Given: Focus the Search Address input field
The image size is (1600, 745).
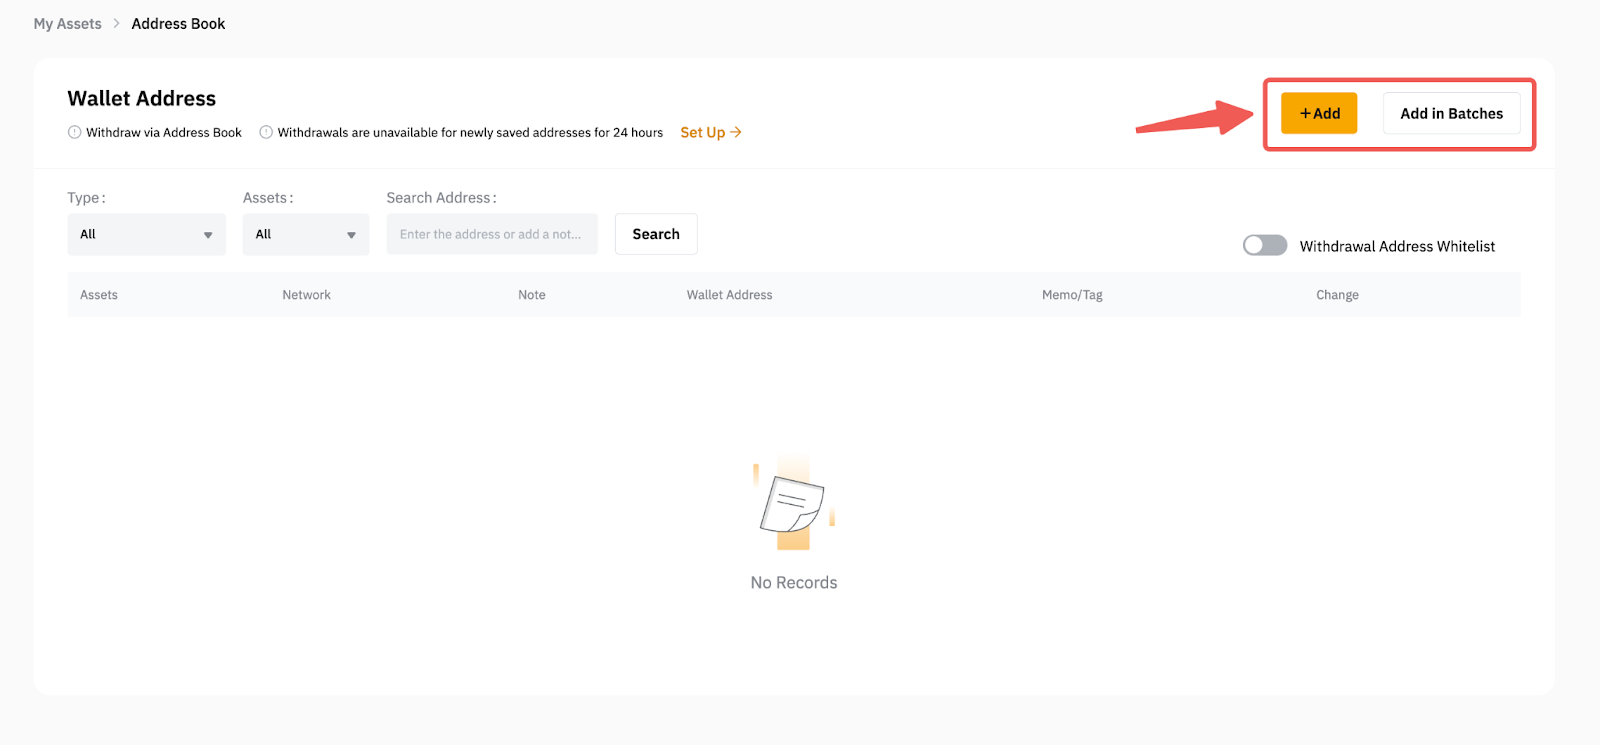Looking at the screenshot, I should pos(491,234).
